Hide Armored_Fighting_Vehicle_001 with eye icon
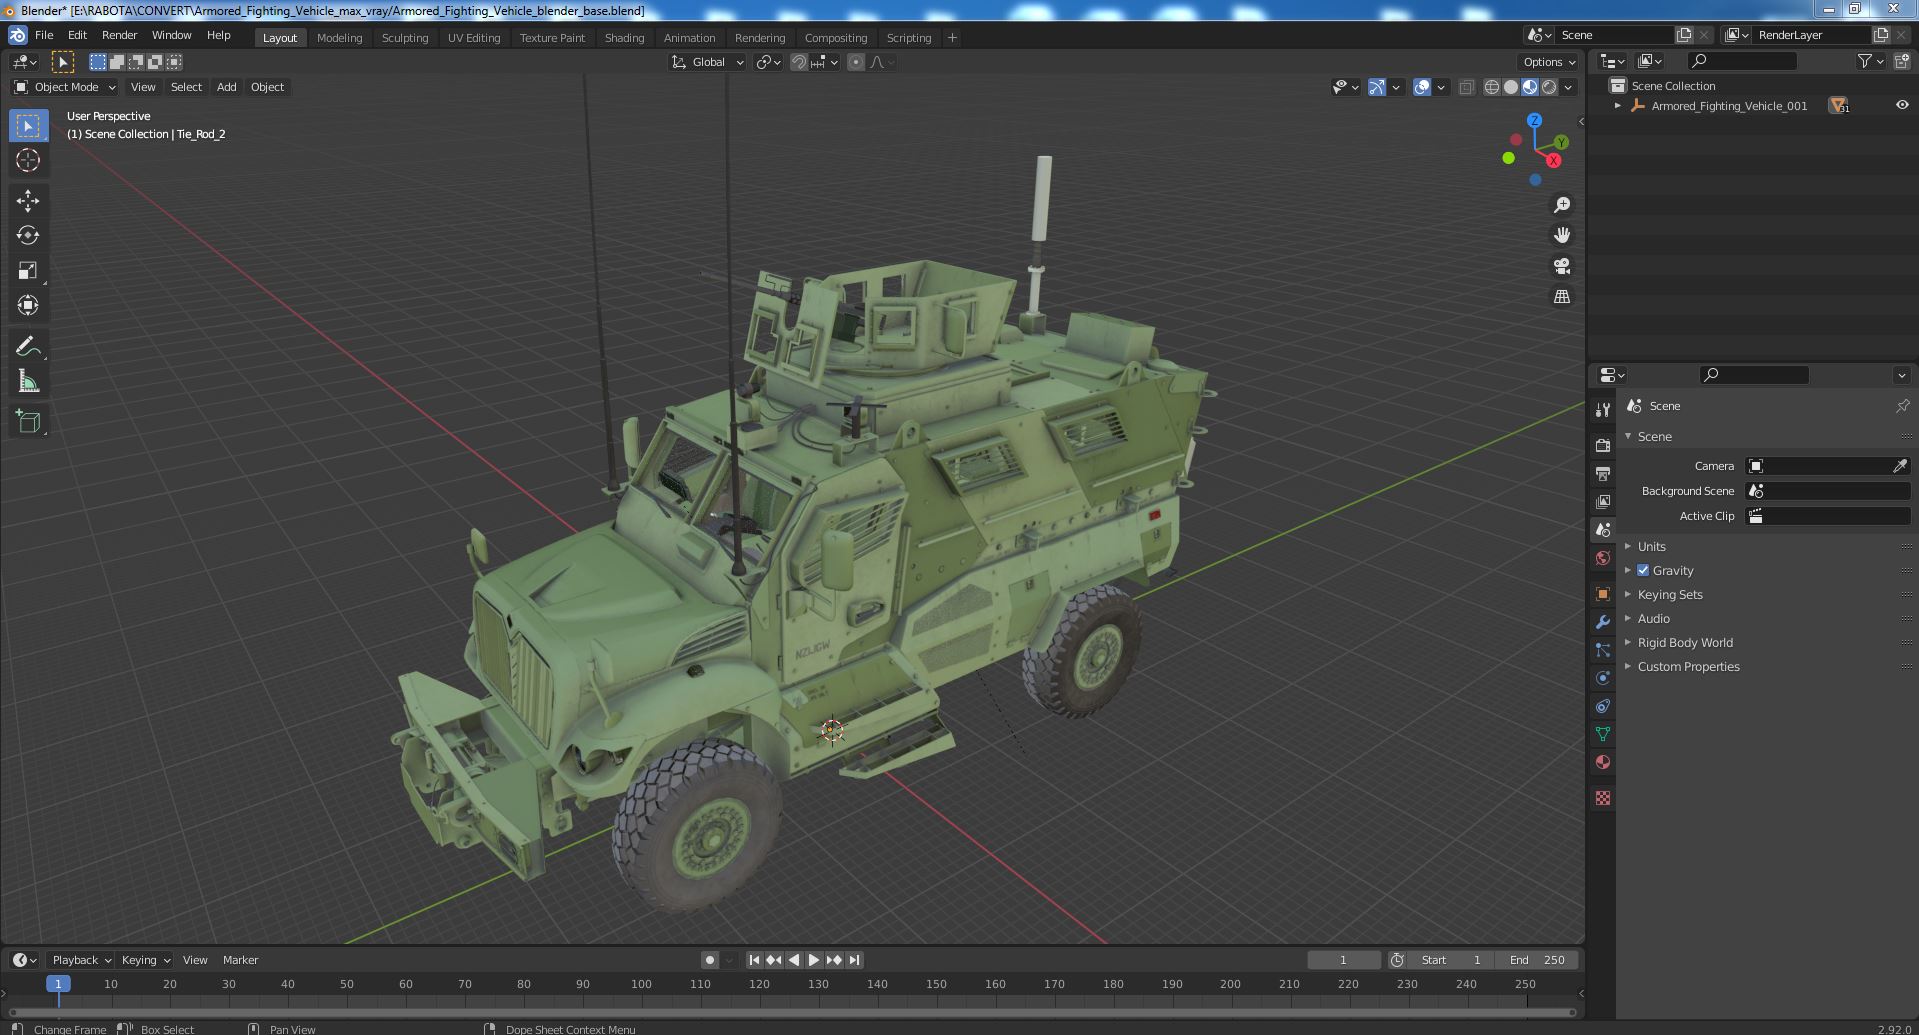Image resolution: width=1919 pixels, height=1035 pixels. pyautogui.click(x=1902, y=105)
